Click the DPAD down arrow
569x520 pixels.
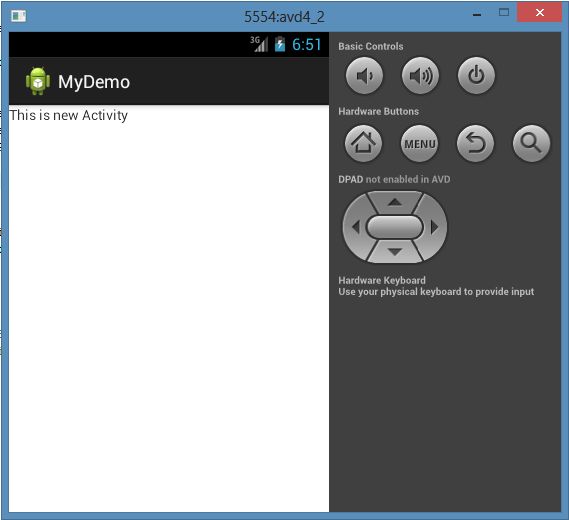tap(395, 251)
